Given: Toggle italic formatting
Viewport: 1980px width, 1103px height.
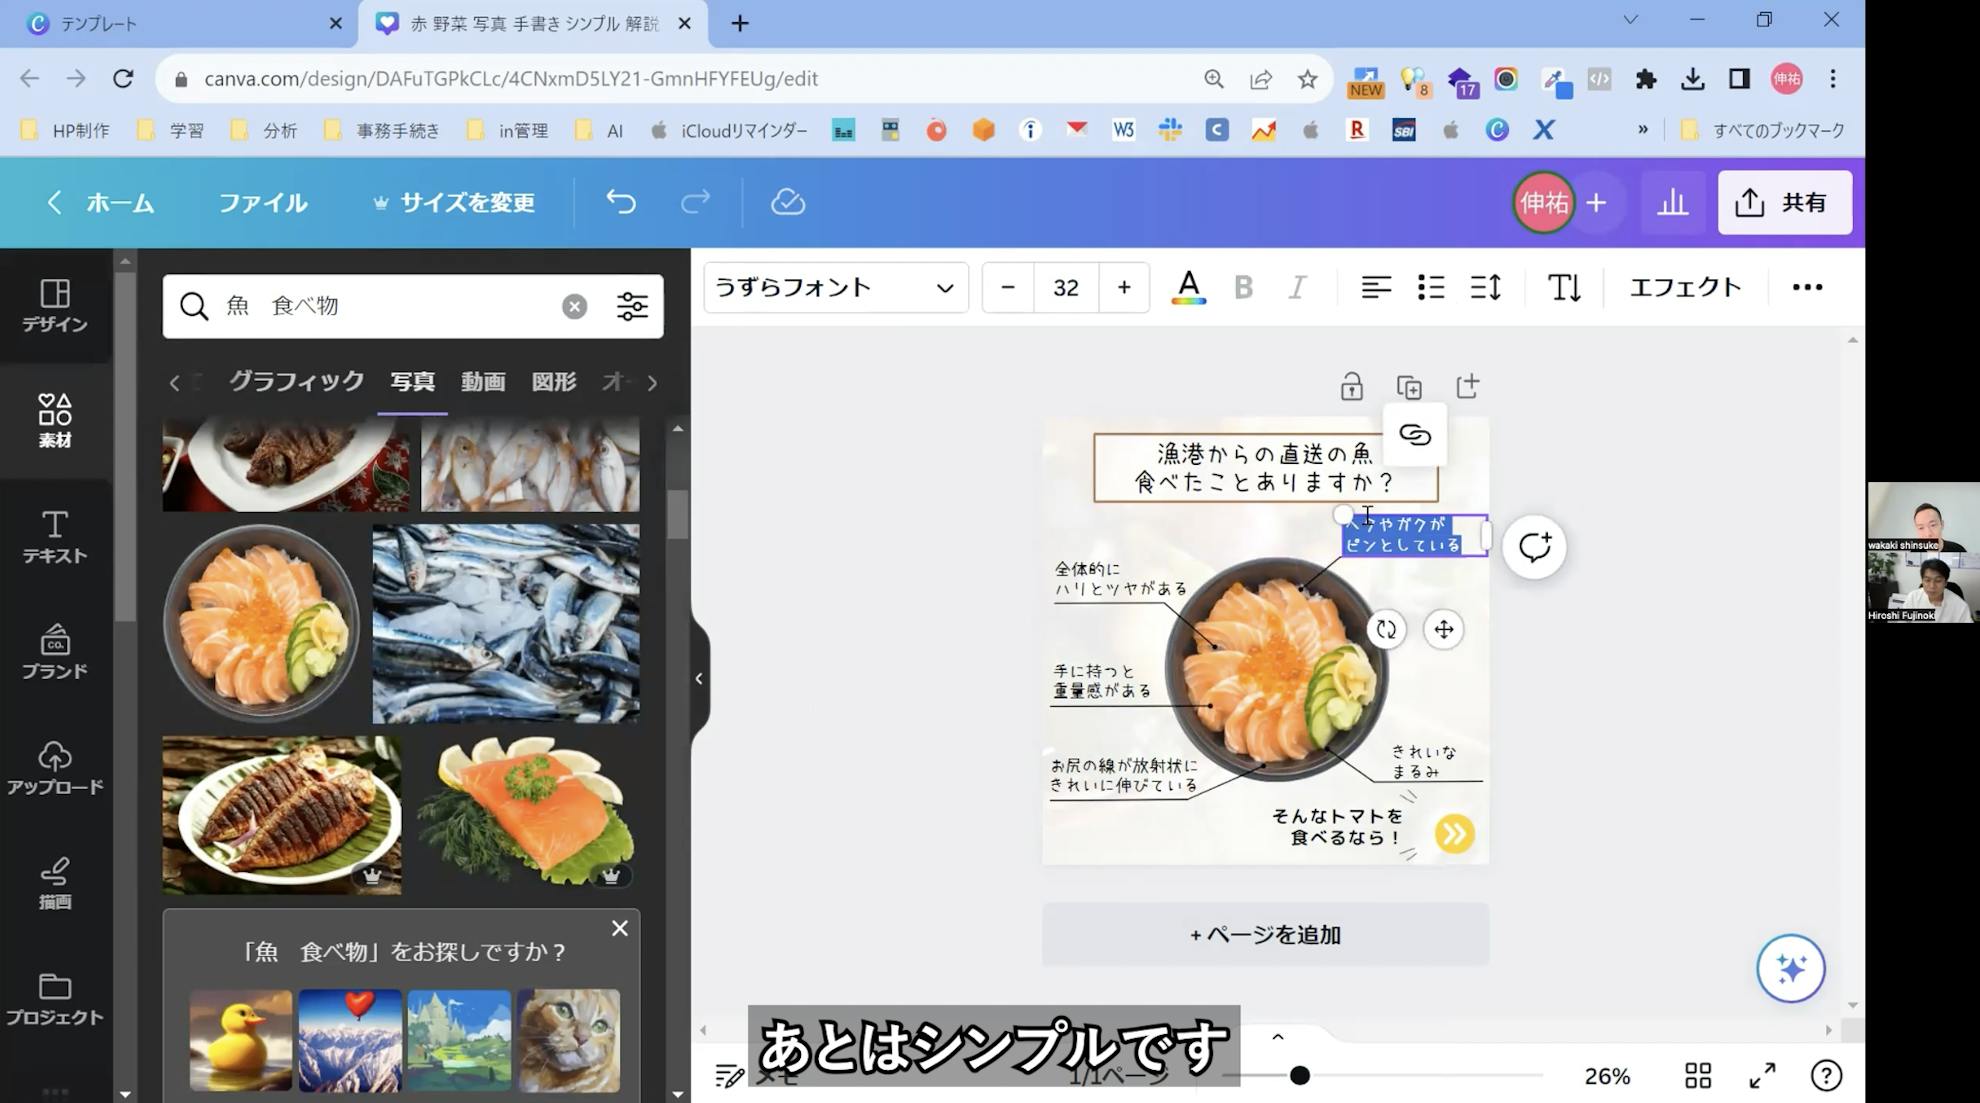Looking at the screenshot, I should coord(1297,288).
